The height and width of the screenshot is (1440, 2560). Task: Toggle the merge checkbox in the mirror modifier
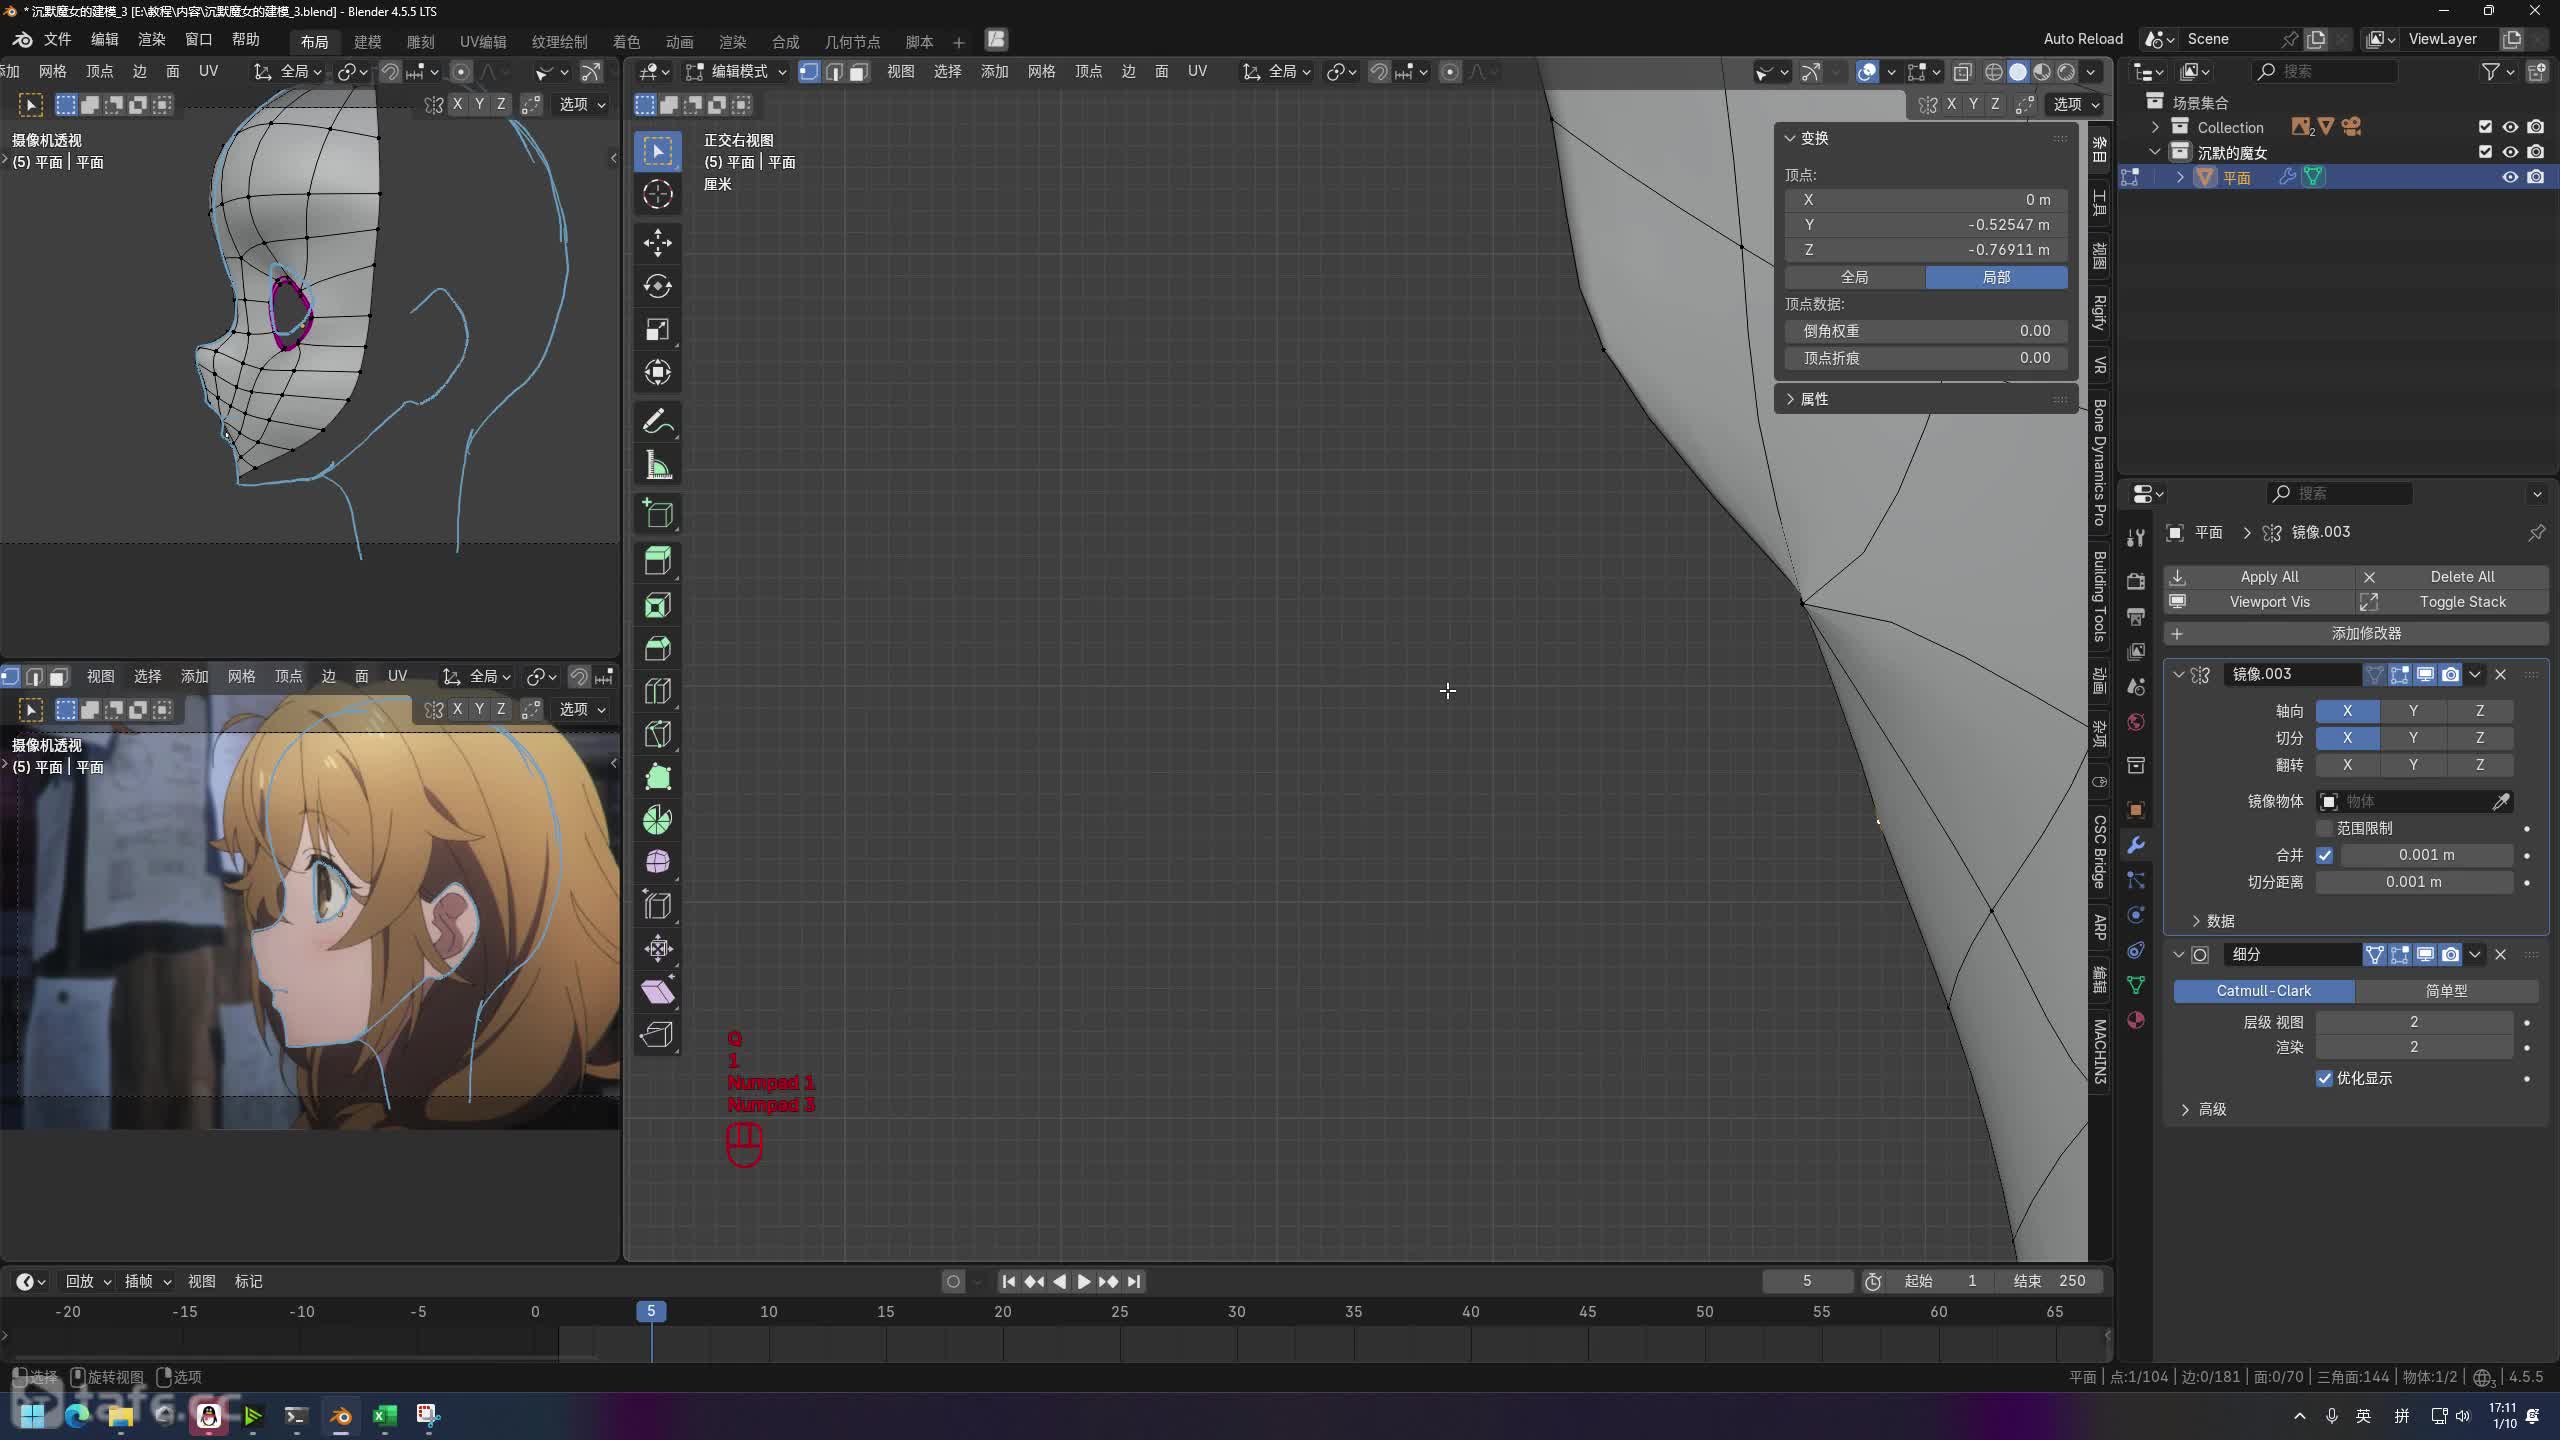click(x=2324, y=855)
